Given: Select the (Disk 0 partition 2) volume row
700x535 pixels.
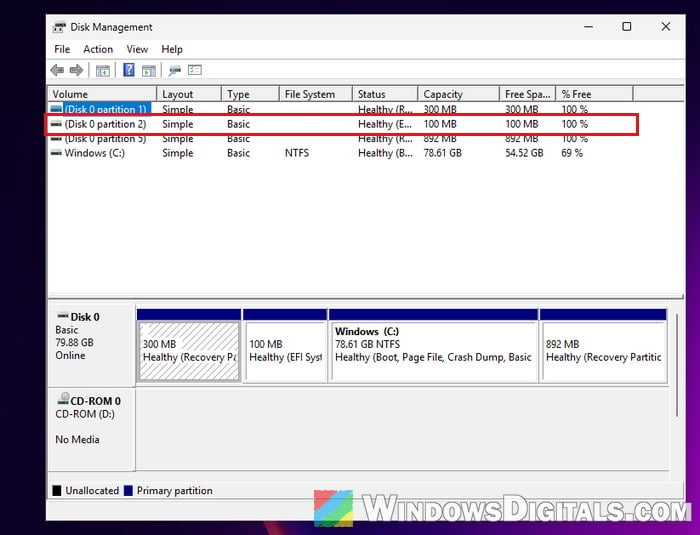Looking at the screenshot, I should point(341,124).
